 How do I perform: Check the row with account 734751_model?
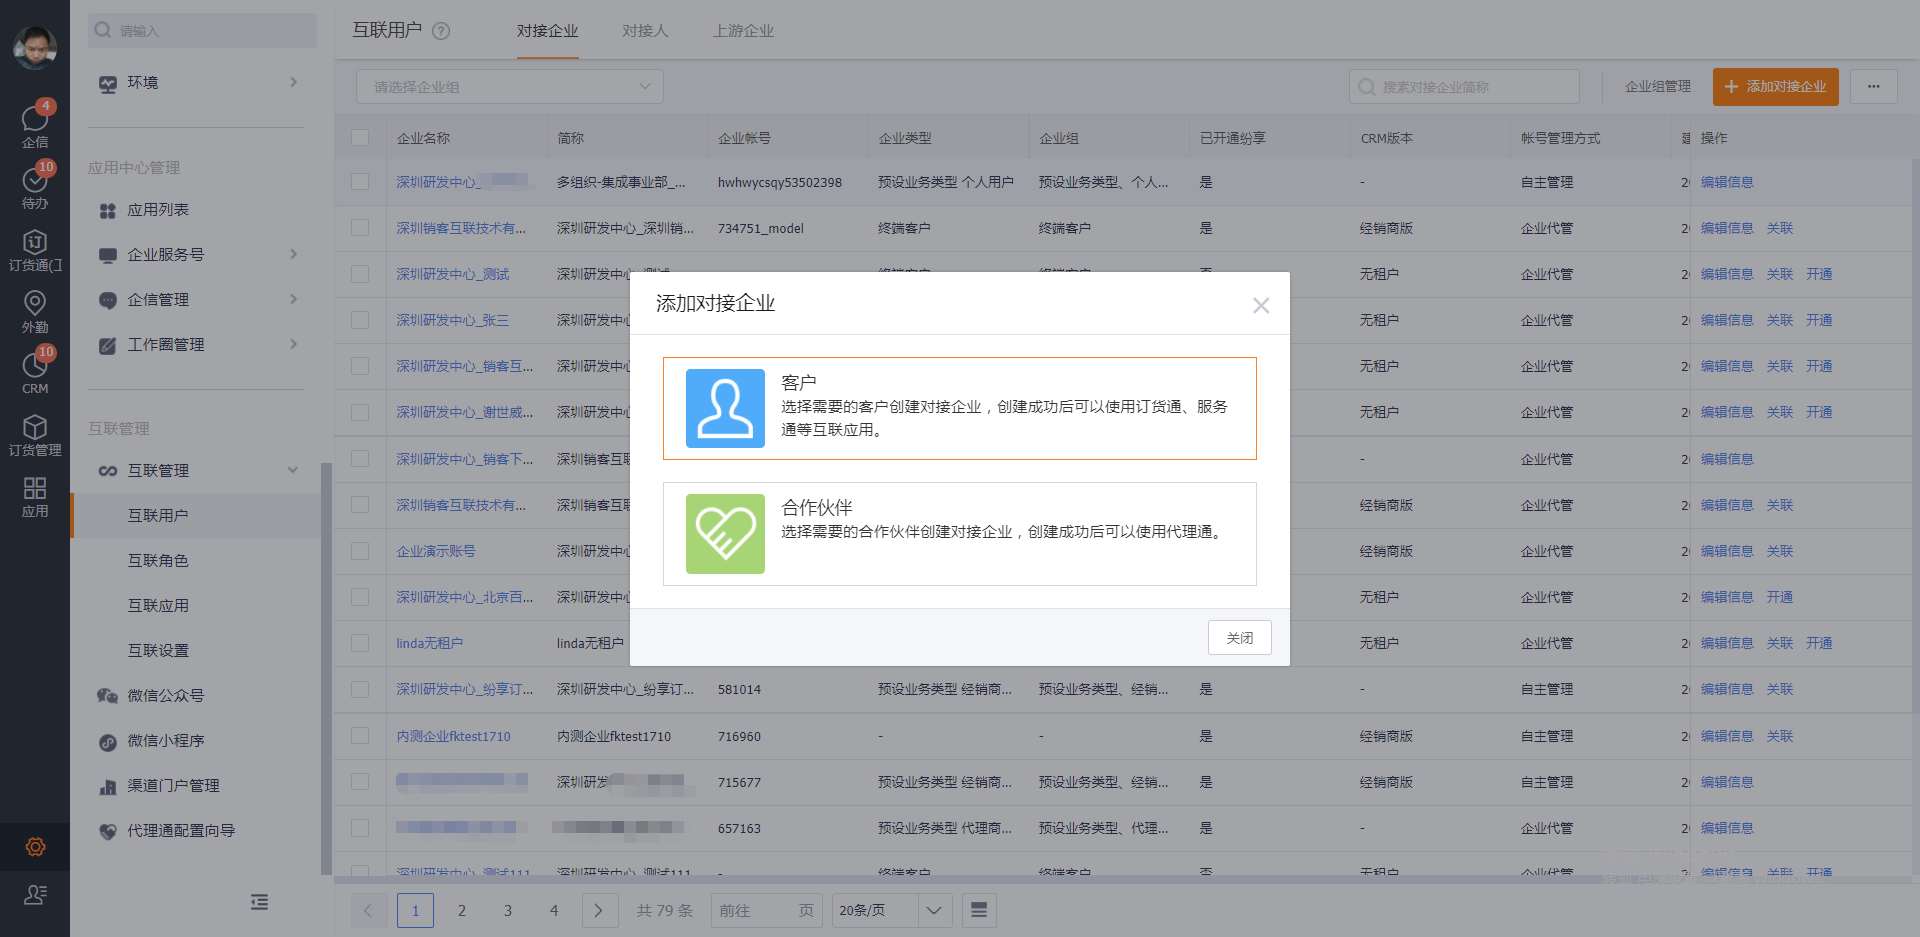pyautogui.click(x=360, y=228)
